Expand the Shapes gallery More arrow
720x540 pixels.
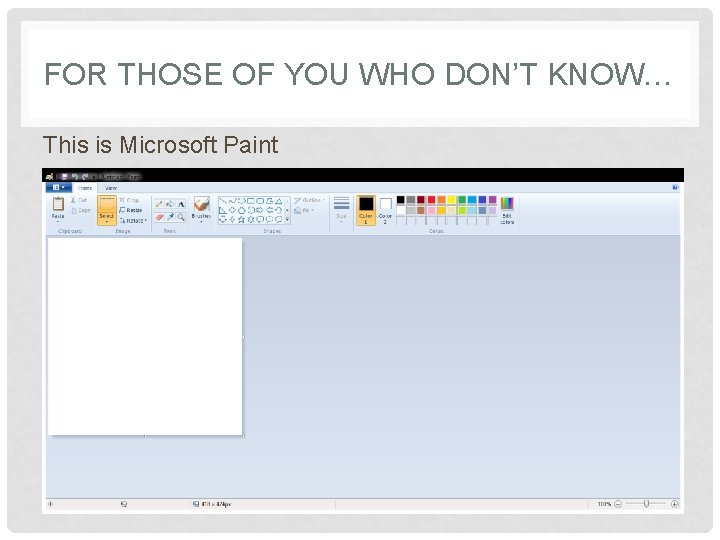(287, 219)
